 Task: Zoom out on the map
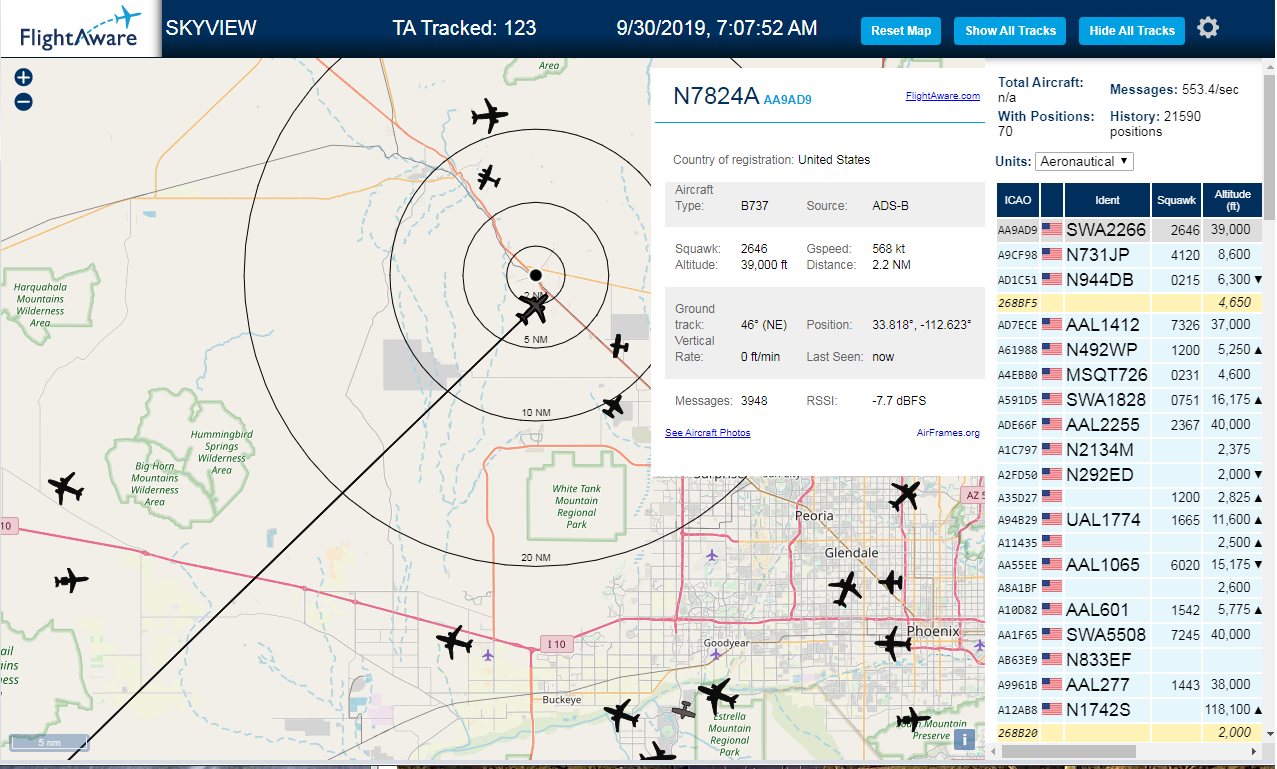click(x=23, y=102)
